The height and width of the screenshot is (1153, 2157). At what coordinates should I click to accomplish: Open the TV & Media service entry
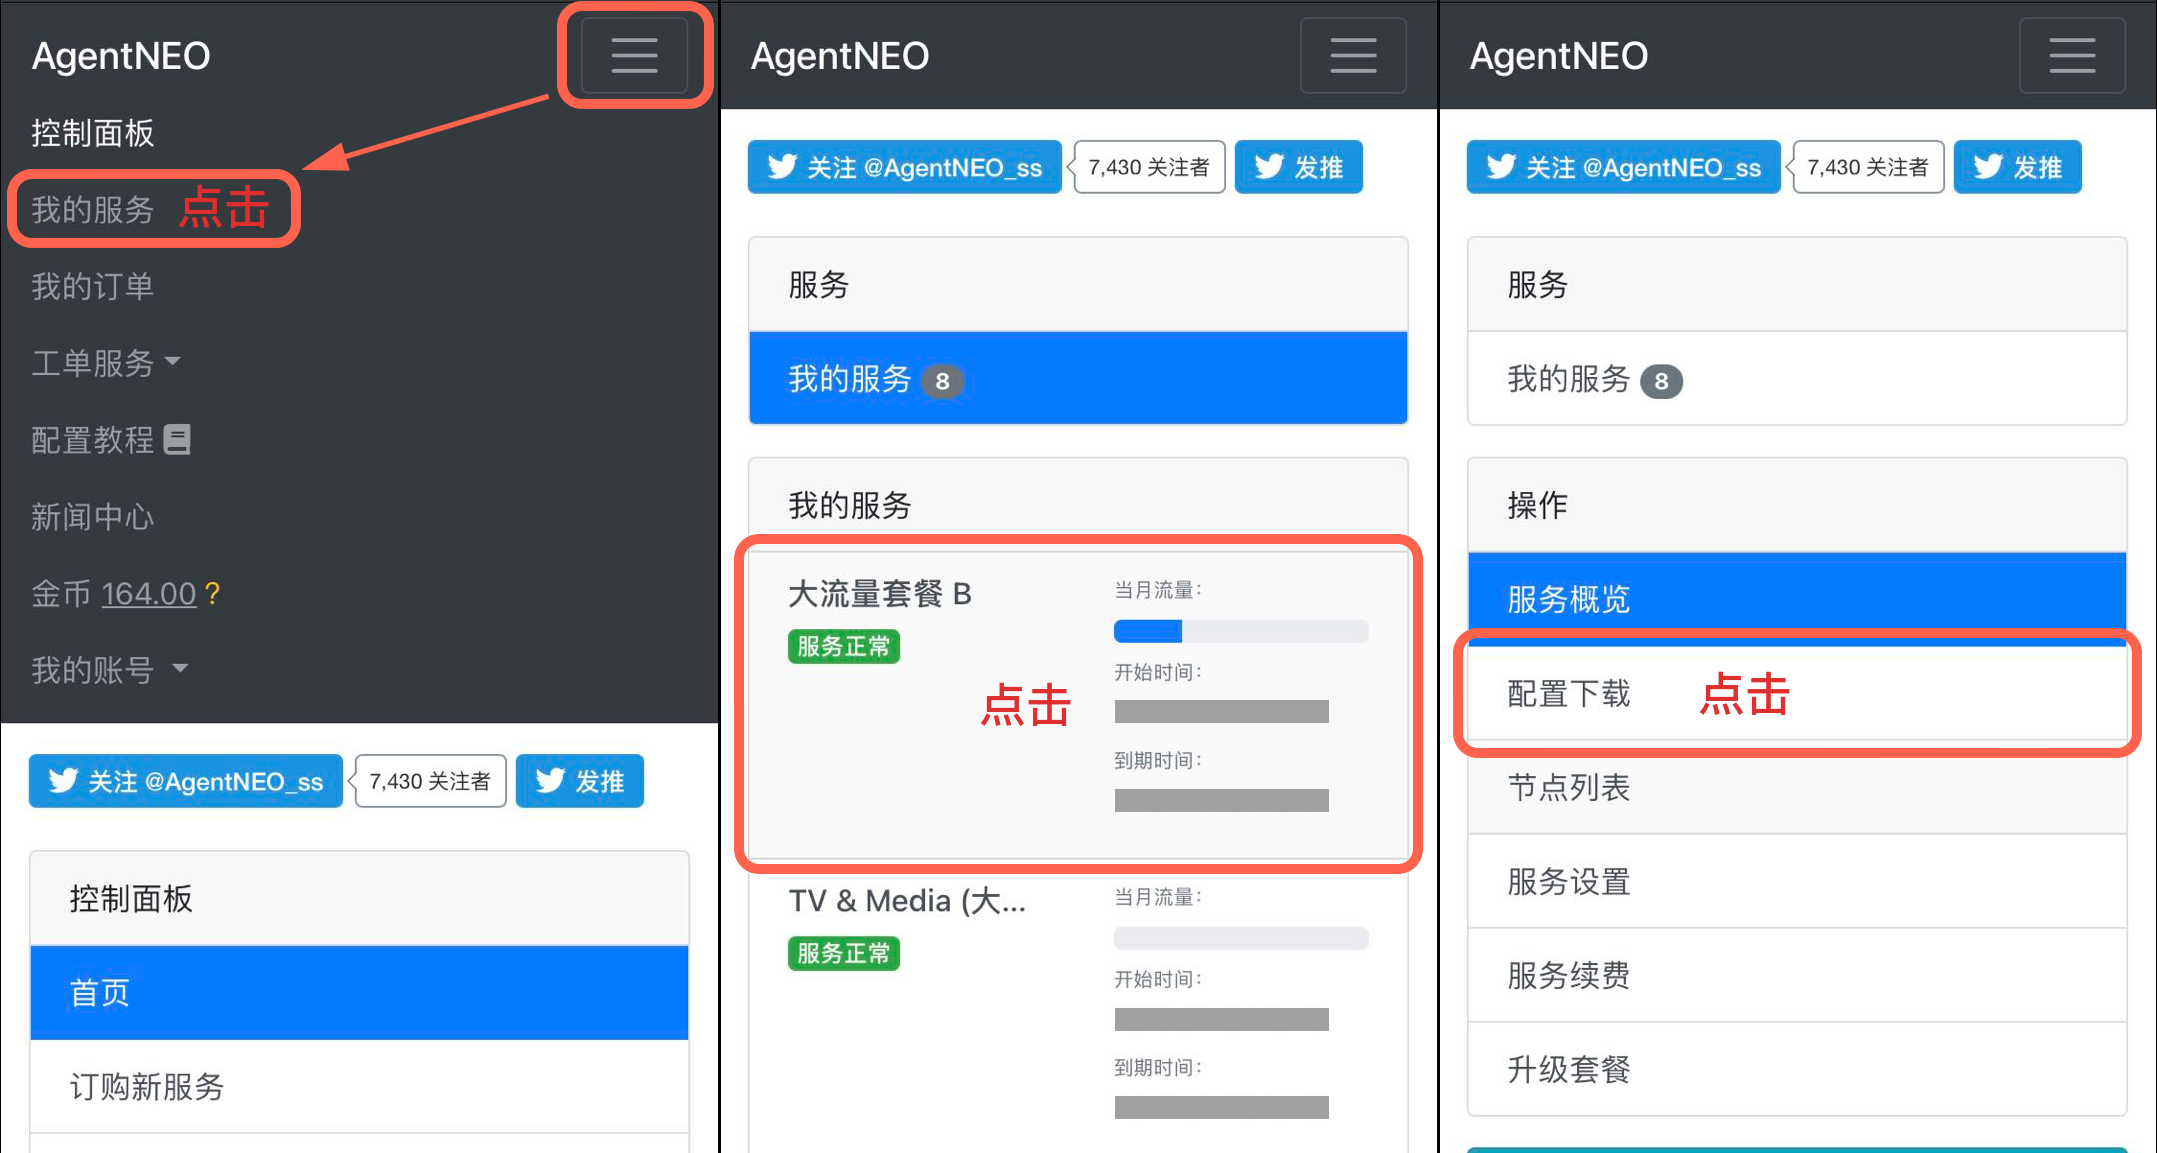pyautogui.click(x=906, y=901)
